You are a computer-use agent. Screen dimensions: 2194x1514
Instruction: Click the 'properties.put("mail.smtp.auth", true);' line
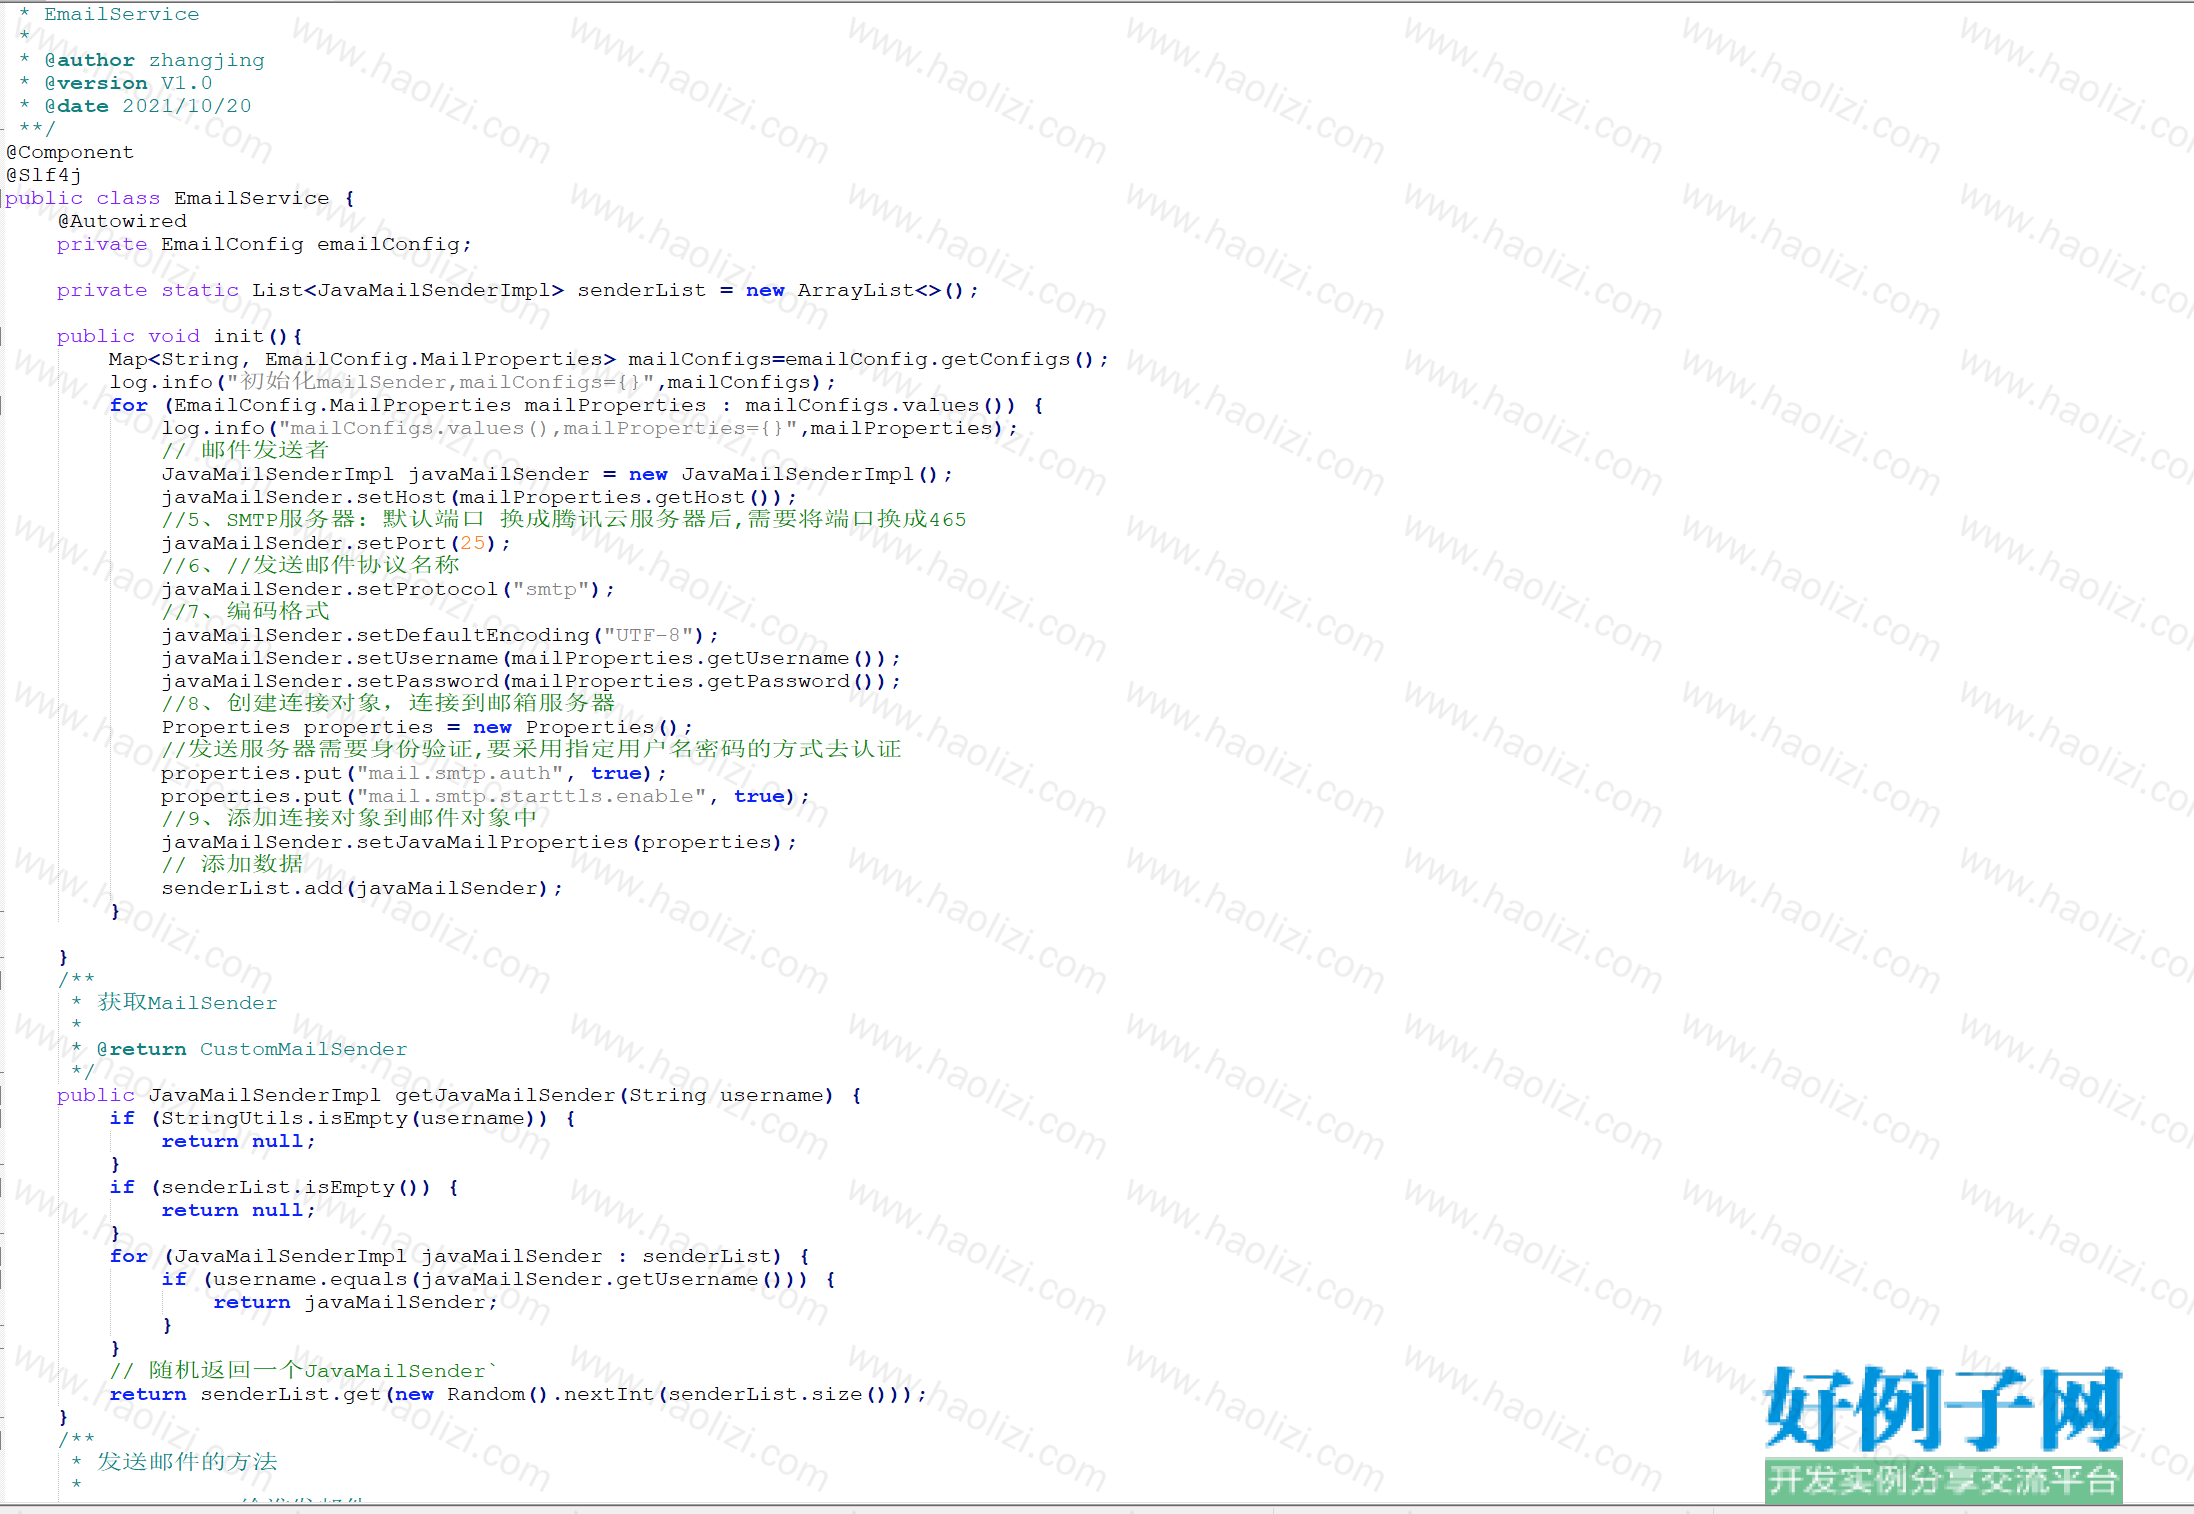point(414,773)
